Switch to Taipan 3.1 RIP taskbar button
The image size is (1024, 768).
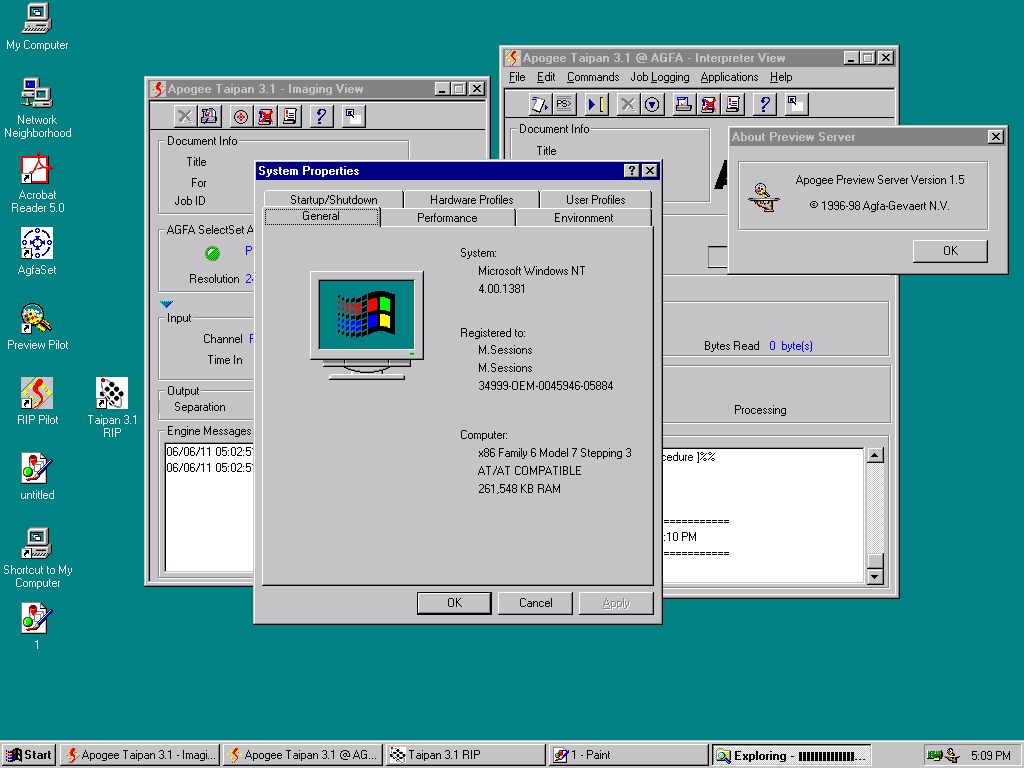click(466, 755)
